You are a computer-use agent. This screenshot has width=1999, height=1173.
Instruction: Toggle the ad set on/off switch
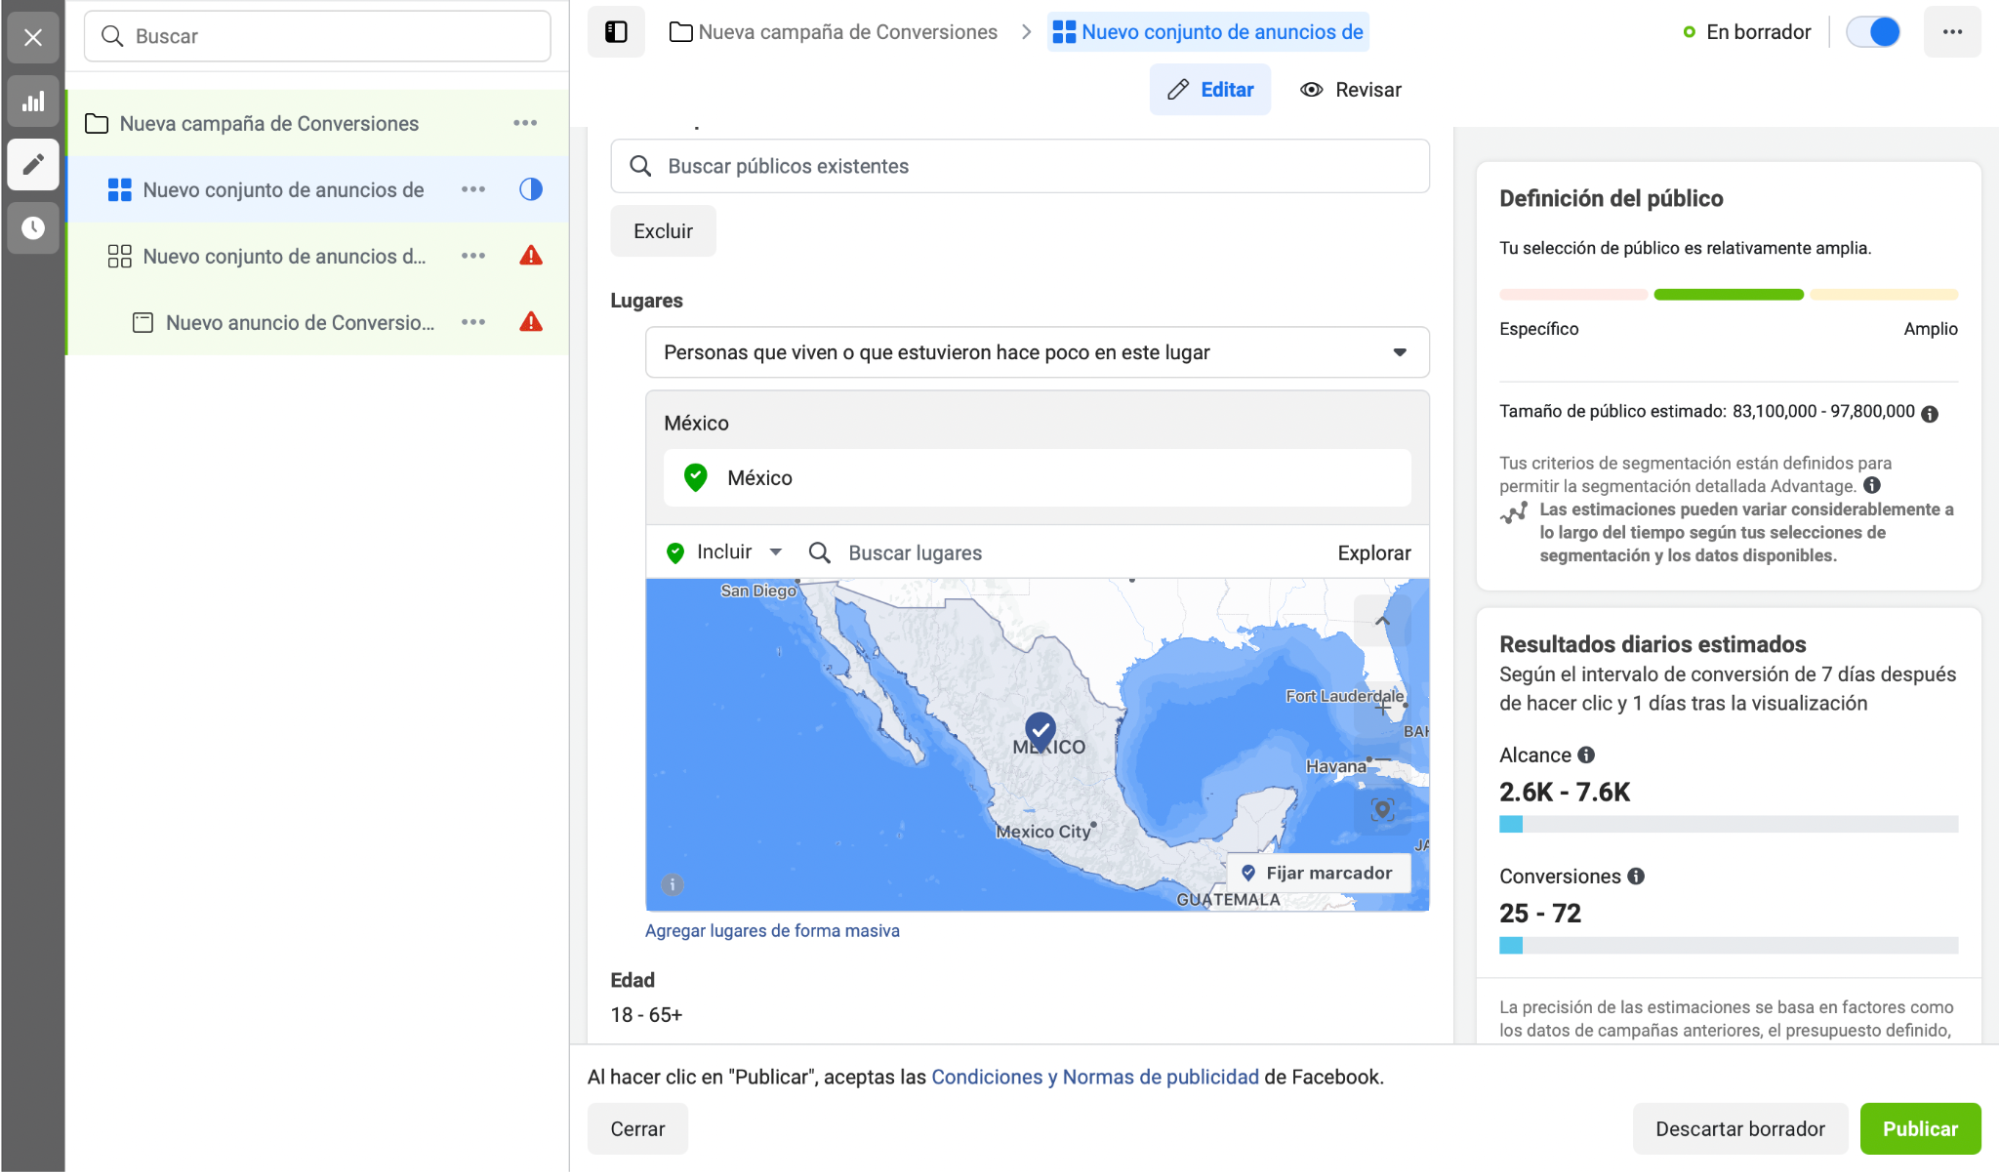1873,32
